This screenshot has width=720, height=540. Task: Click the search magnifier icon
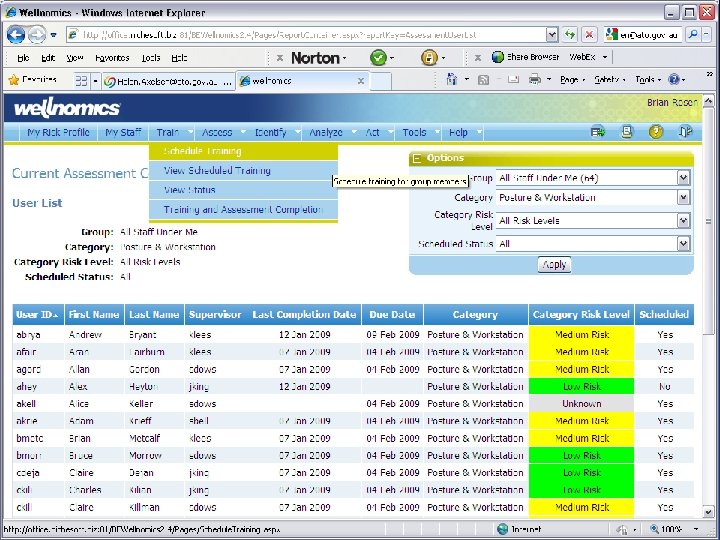(x=693, y=34)
